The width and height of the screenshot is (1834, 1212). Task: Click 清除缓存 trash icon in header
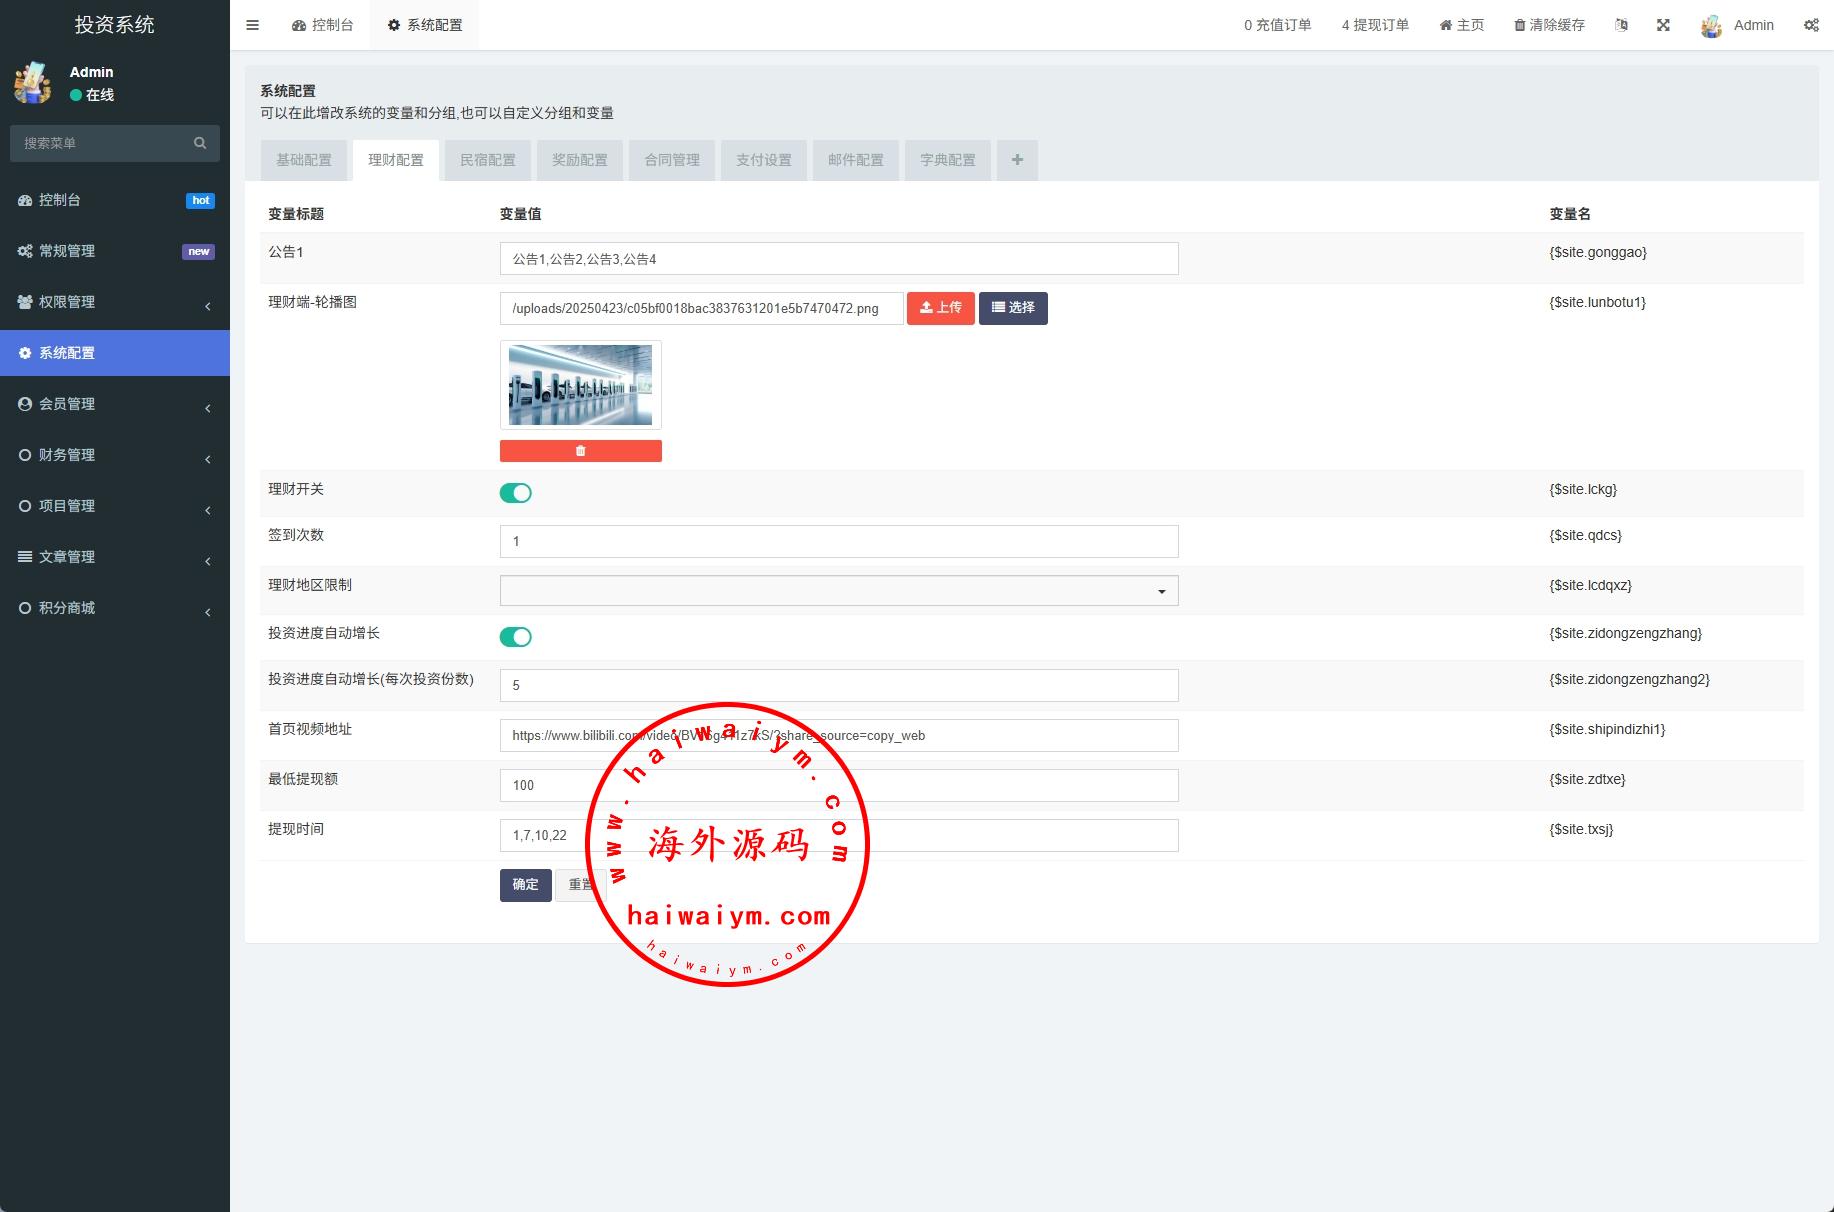(x=1520, y=25)
